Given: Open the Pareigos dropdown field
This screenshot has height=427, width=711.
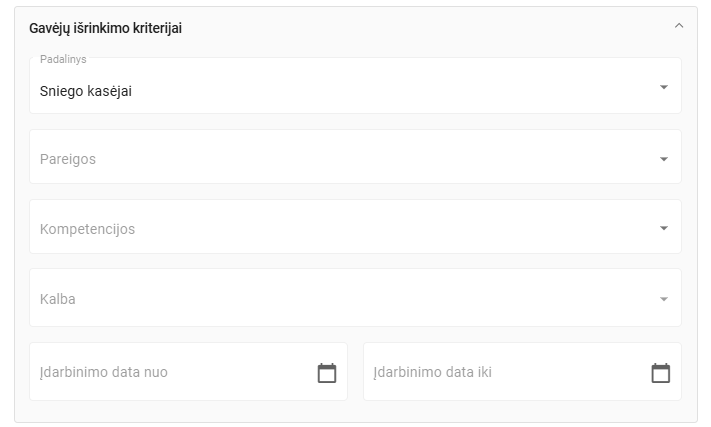Looking at the screenshot, I should (x=355, y=156).
